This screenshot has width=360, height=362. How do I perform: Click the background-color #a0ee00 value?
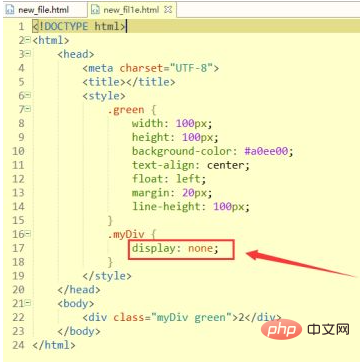[x=266, y=151]
